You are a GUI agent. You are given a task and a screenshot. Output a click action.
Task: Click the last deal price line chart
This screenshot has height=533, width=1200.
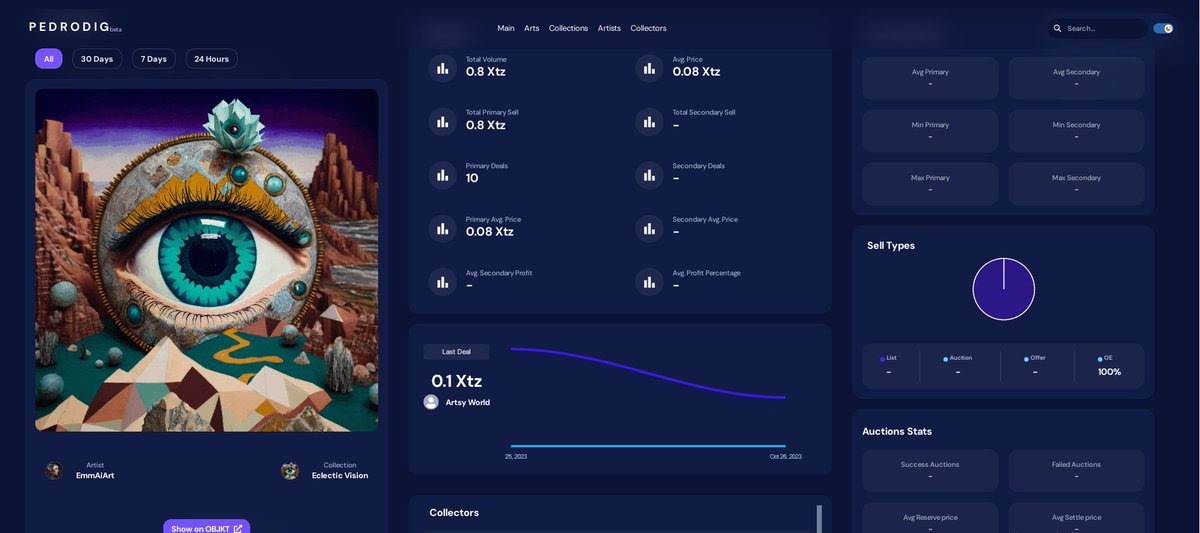pyautogui.click(x=648, y=373)
